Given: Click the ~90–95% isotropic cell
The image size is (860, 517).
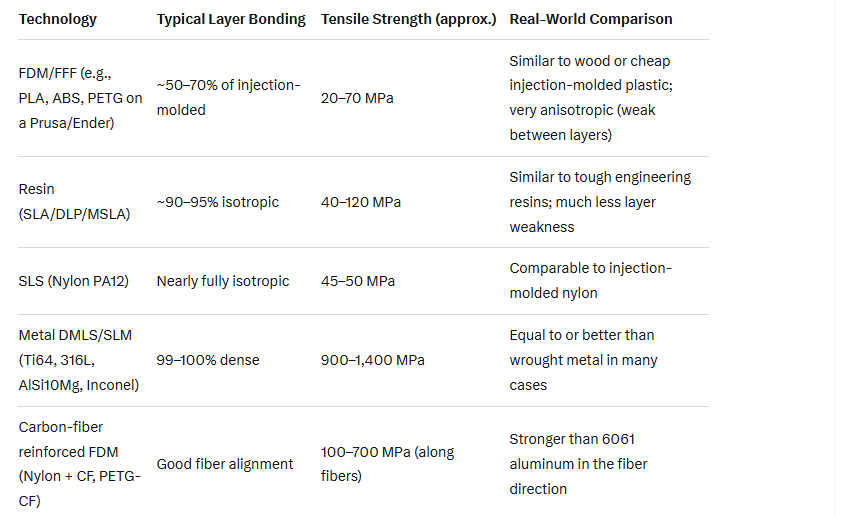Looking at the screenshot, I should pos(217,202).
